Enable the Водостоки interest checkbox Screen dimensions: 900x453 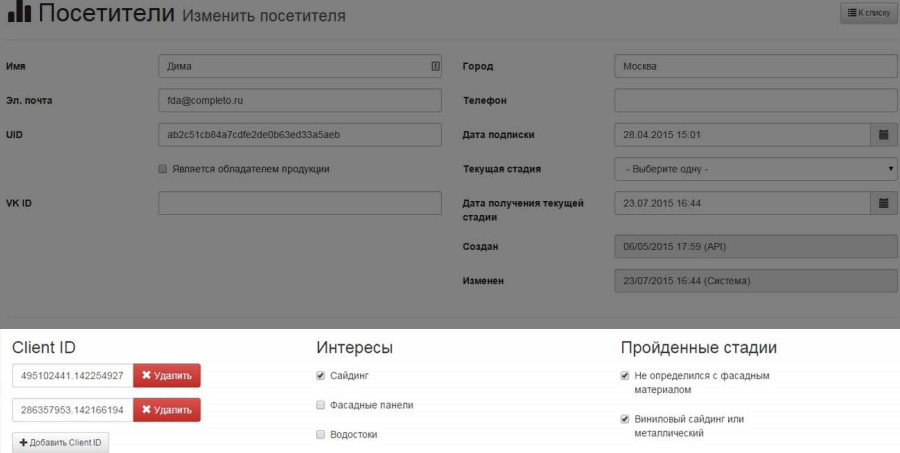[320, 435]
